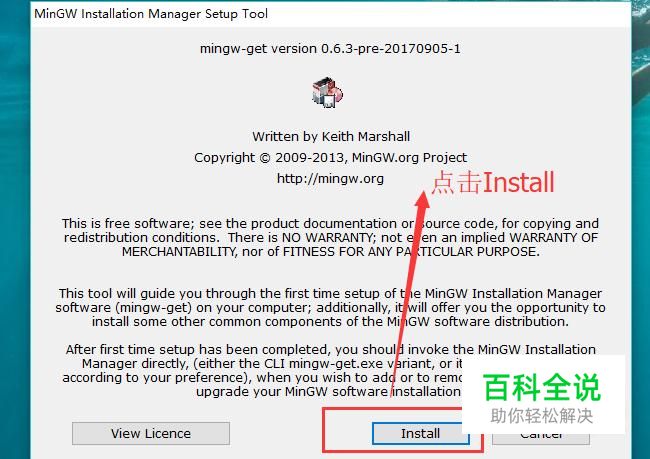Click the After first time setup sentence
The height and width of the screenshot is (459, 650).
[330, 371]
